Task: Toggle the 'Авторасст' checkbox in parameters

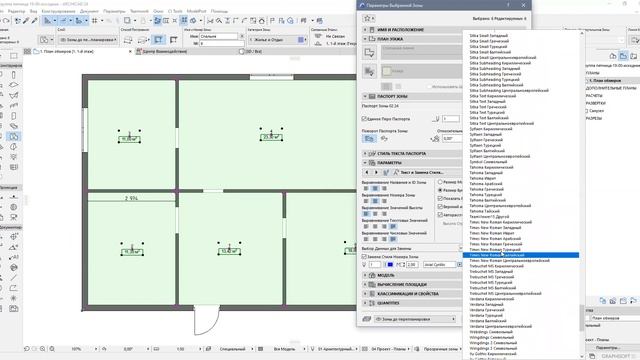Action: click(440, 215)
